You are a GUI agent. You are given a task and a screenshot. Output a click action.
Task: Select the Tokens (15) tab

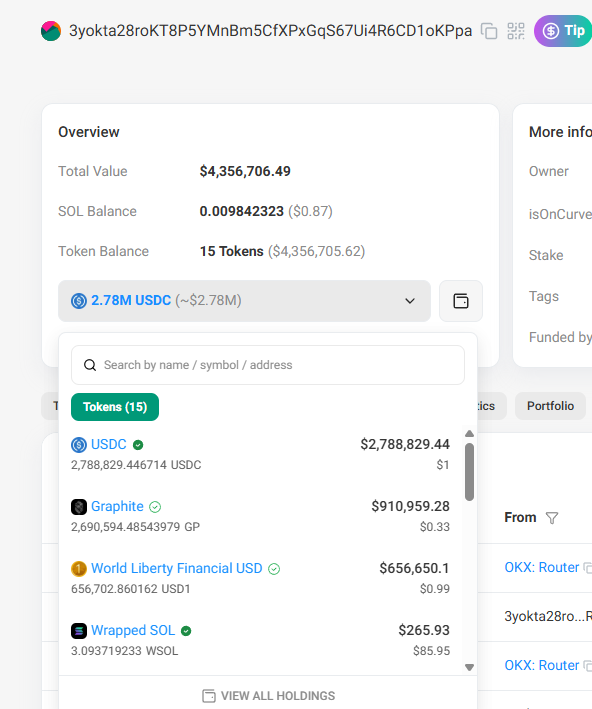(x=115, y=407)
